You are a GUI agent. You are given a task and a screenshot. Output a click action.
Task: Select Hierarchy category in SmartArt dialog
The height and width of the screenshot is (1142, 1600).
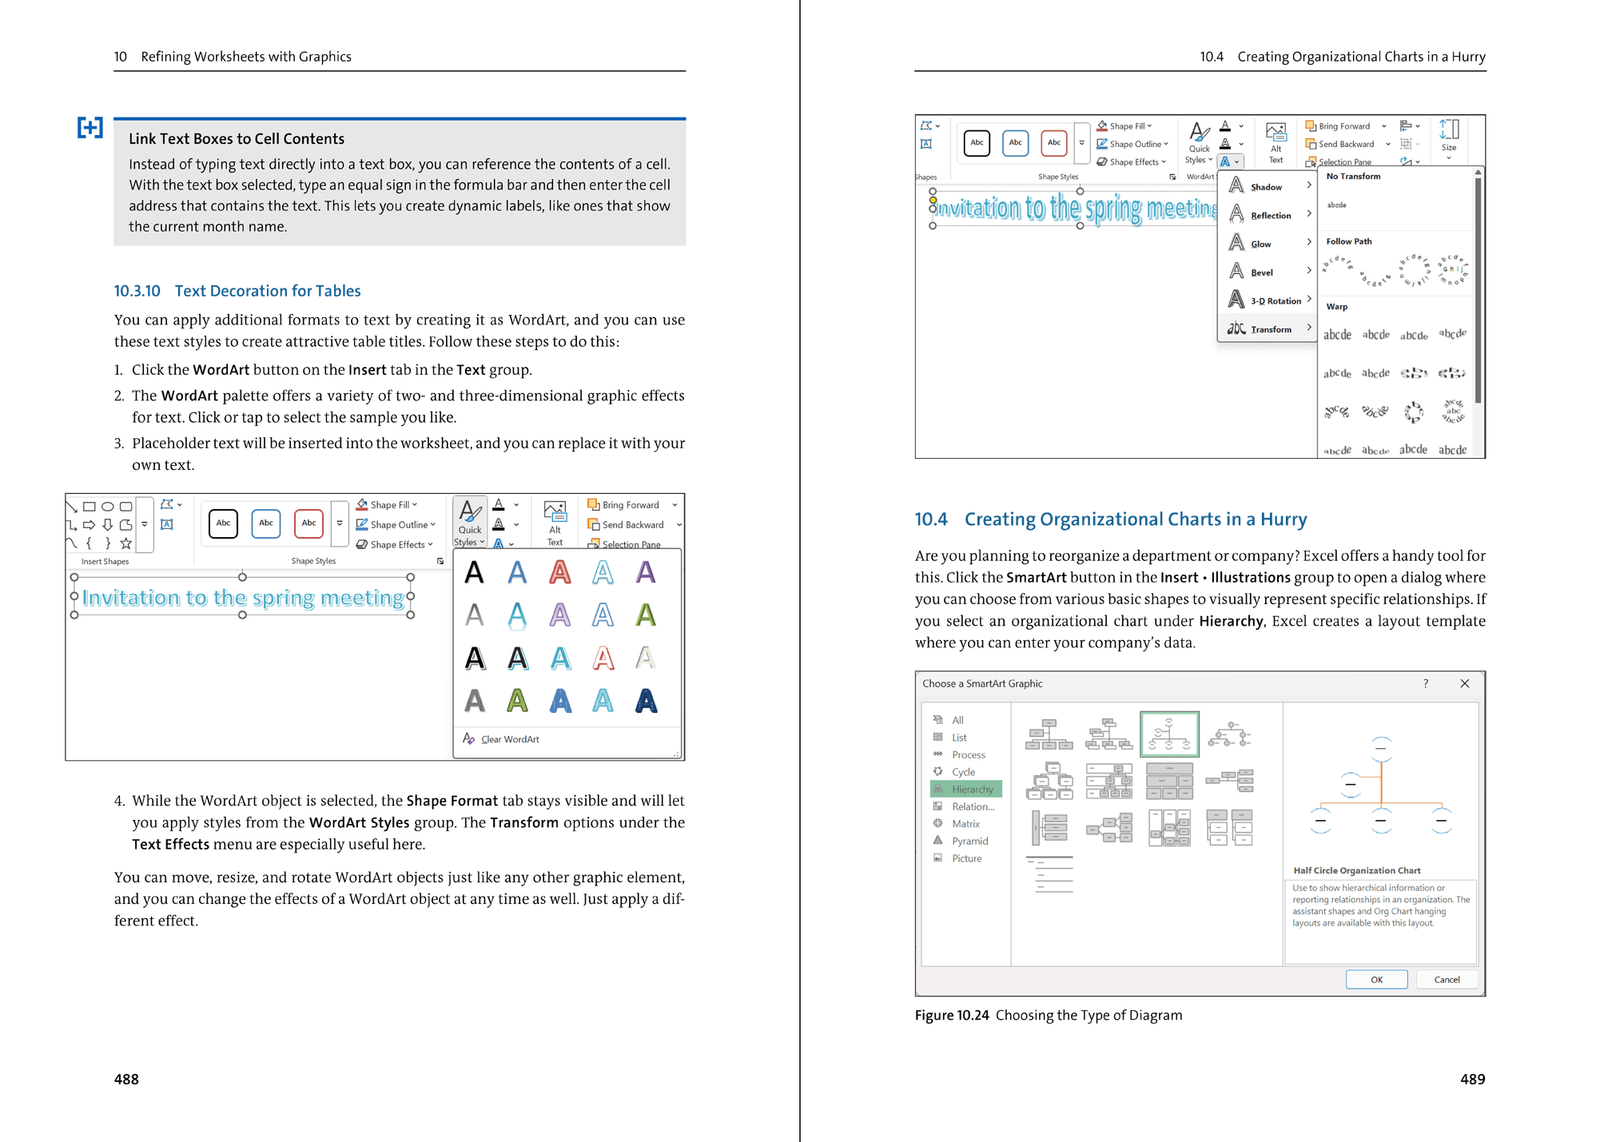point(965,789)
